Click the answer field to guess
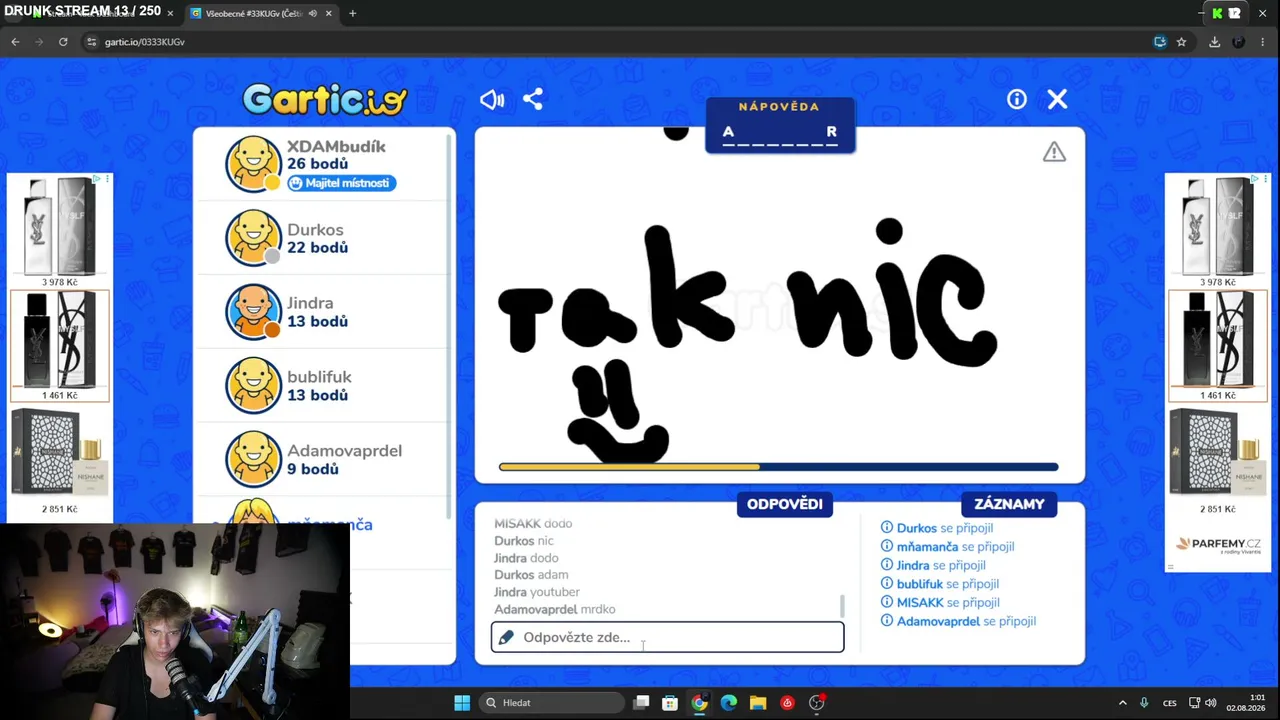This screenshot has height=720, width=1280. (x=667, y=637)
